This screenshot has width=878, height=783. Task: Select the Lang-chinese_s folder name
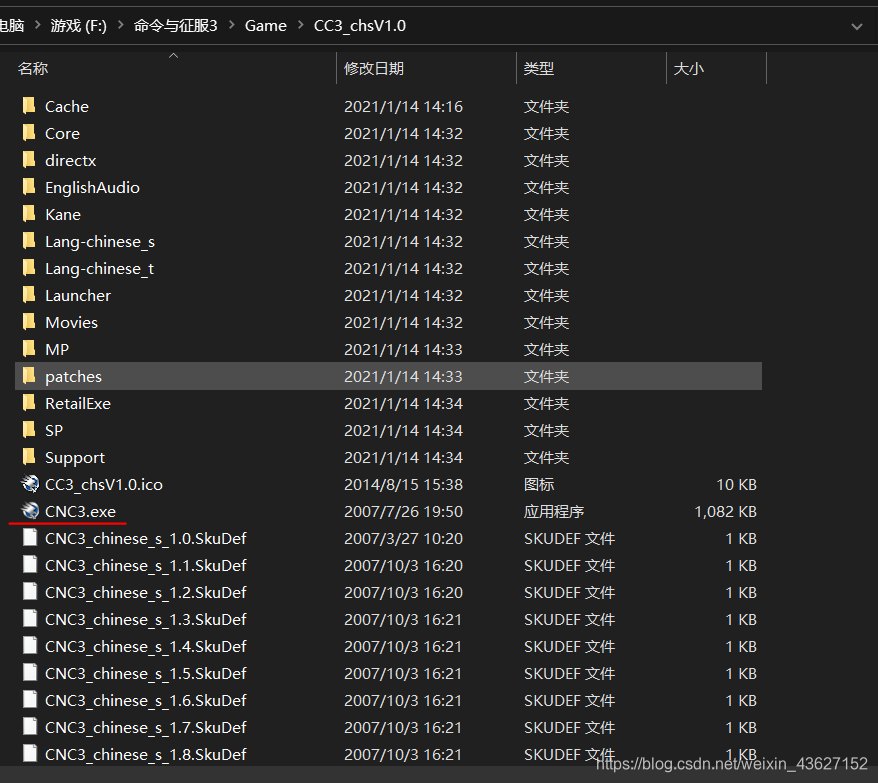pyautogui.click(x=100, y=241)
